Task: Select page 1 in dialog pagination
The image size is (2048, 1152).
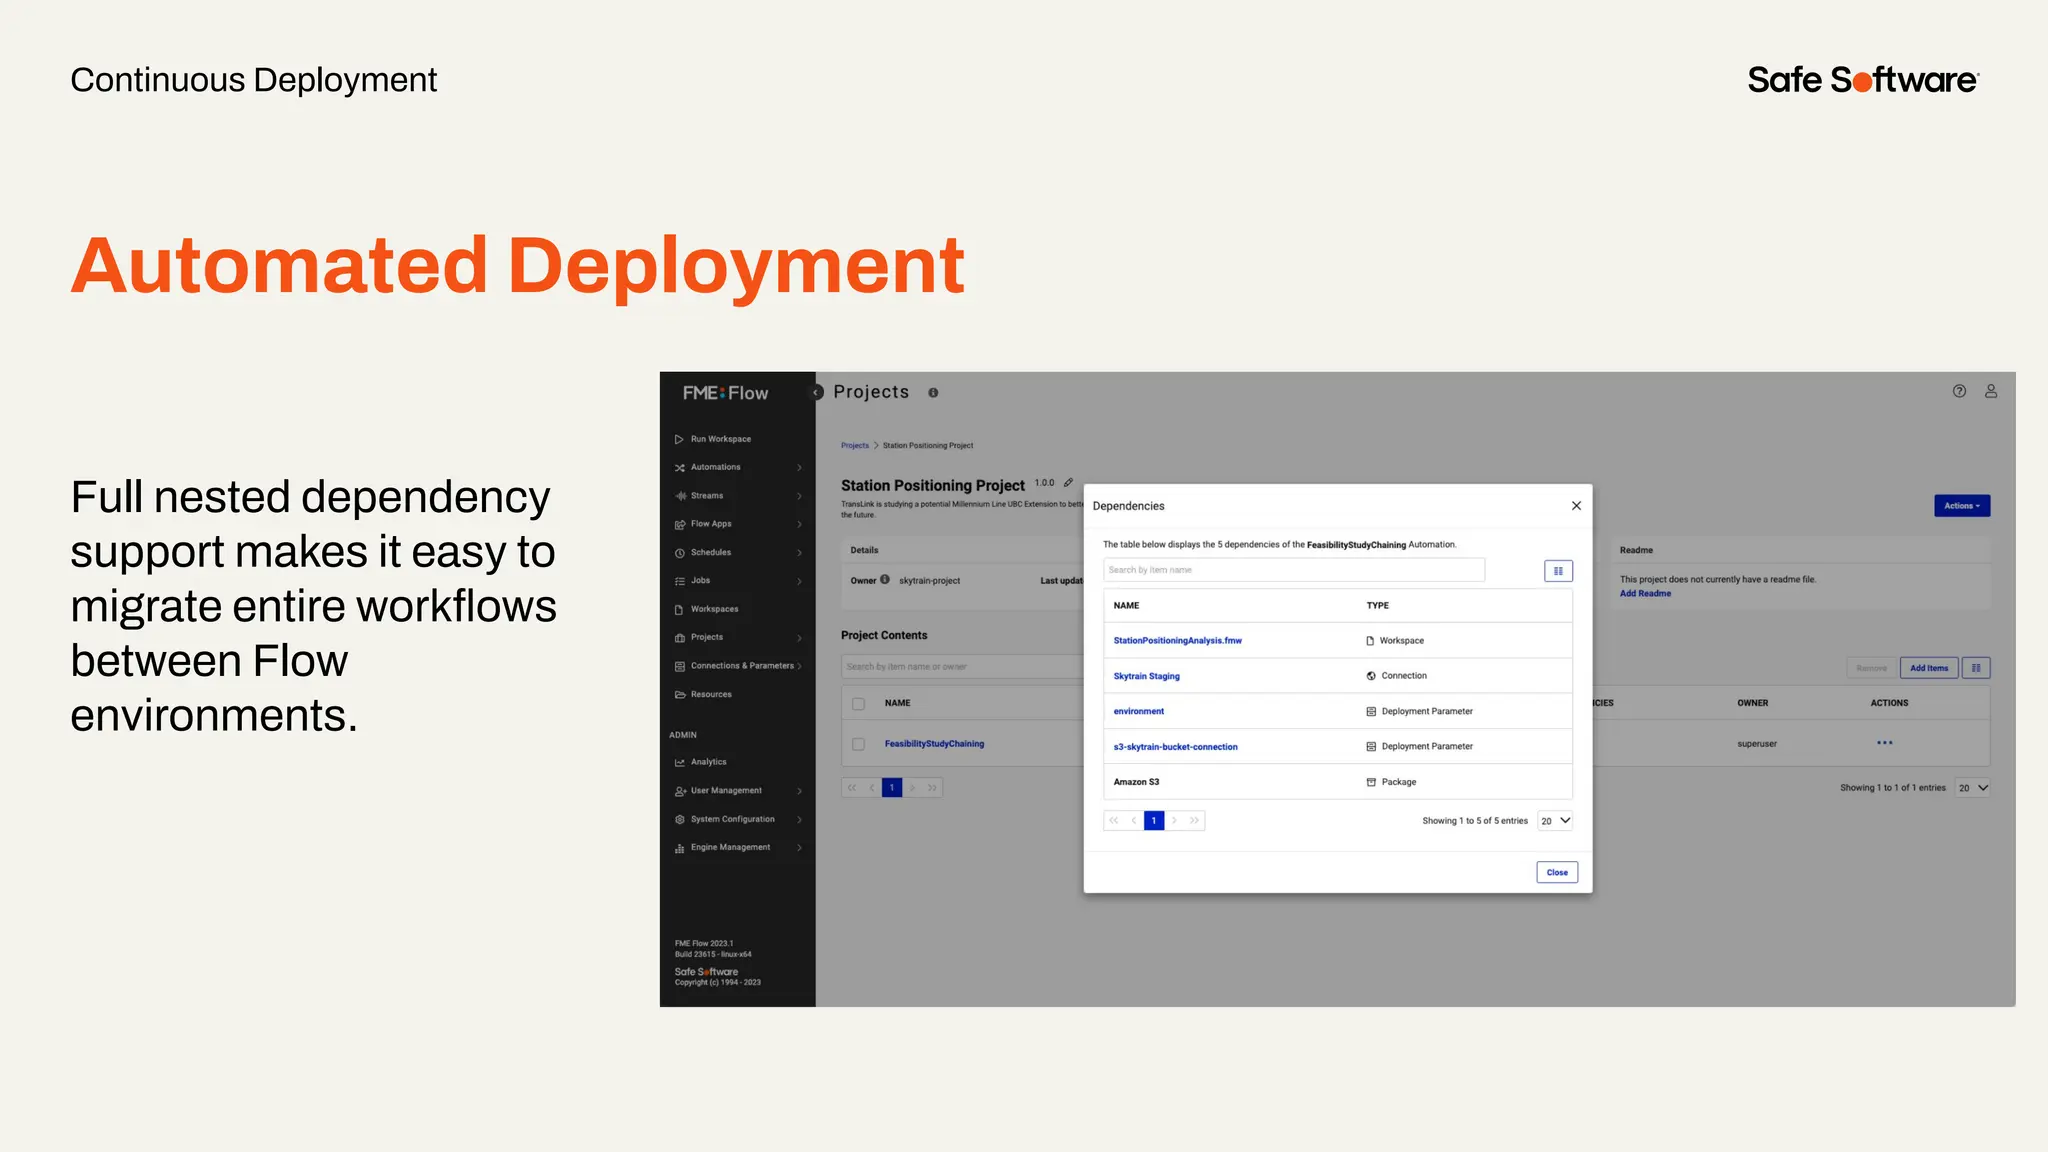Action: (1153, 820)
